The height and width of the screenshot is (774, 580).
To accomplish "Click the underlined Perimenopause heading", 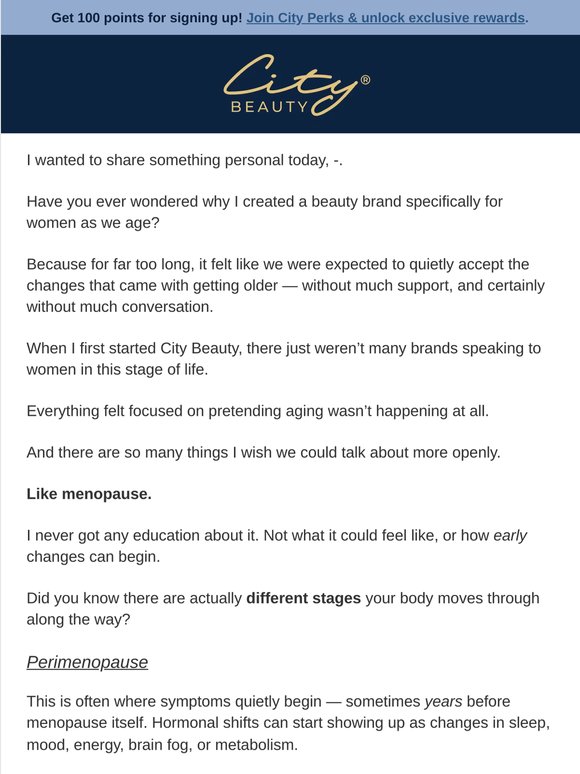I will click(x=87, y=662).
